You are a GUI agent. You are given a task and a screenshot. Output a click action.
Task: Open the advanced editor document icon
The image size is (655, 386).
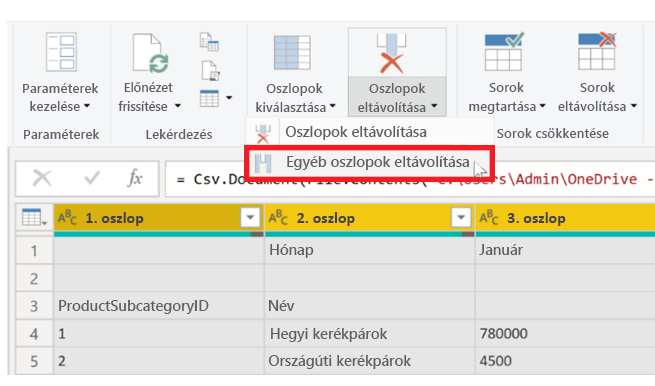tap(211, 70)
